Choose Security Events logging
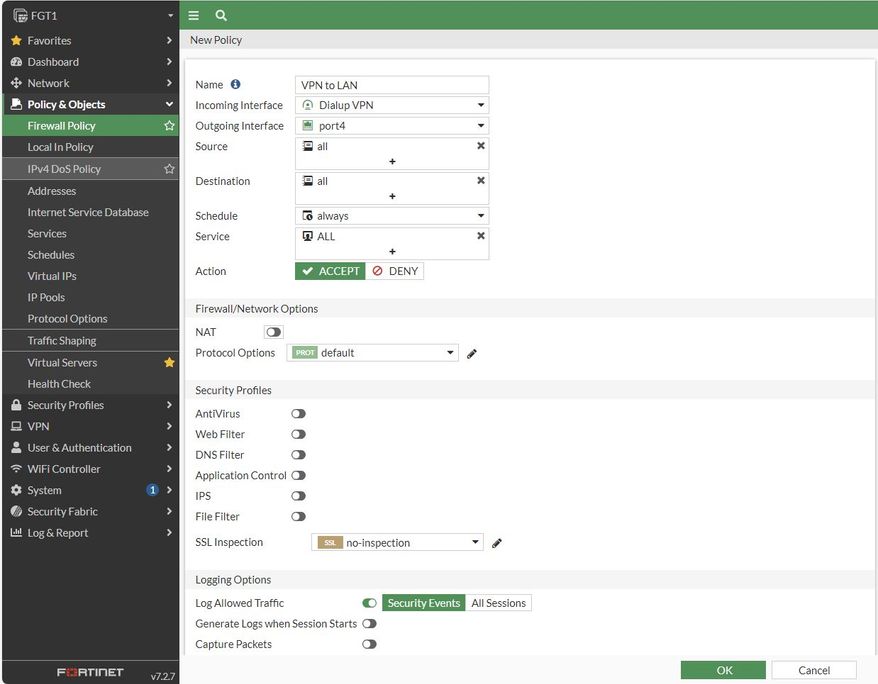This screenshot has width=878, height=684. (424, 603)
